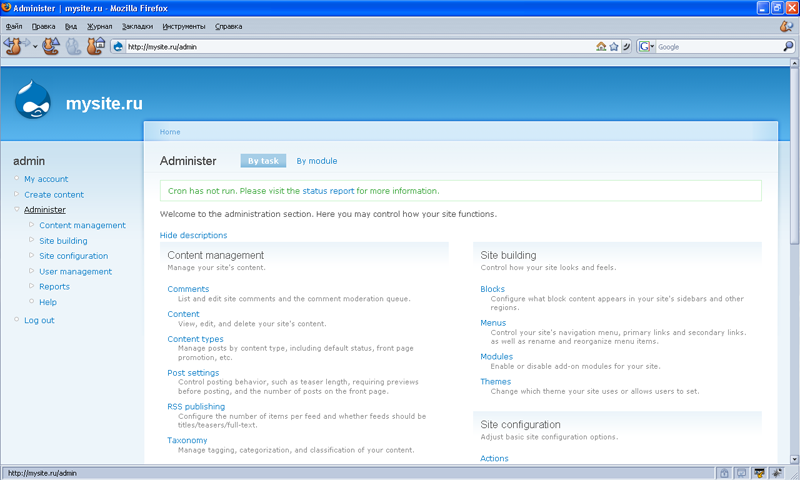This screenshot has height=480, width=800.
Task: Open the Закладки menu
Action: 137,26
